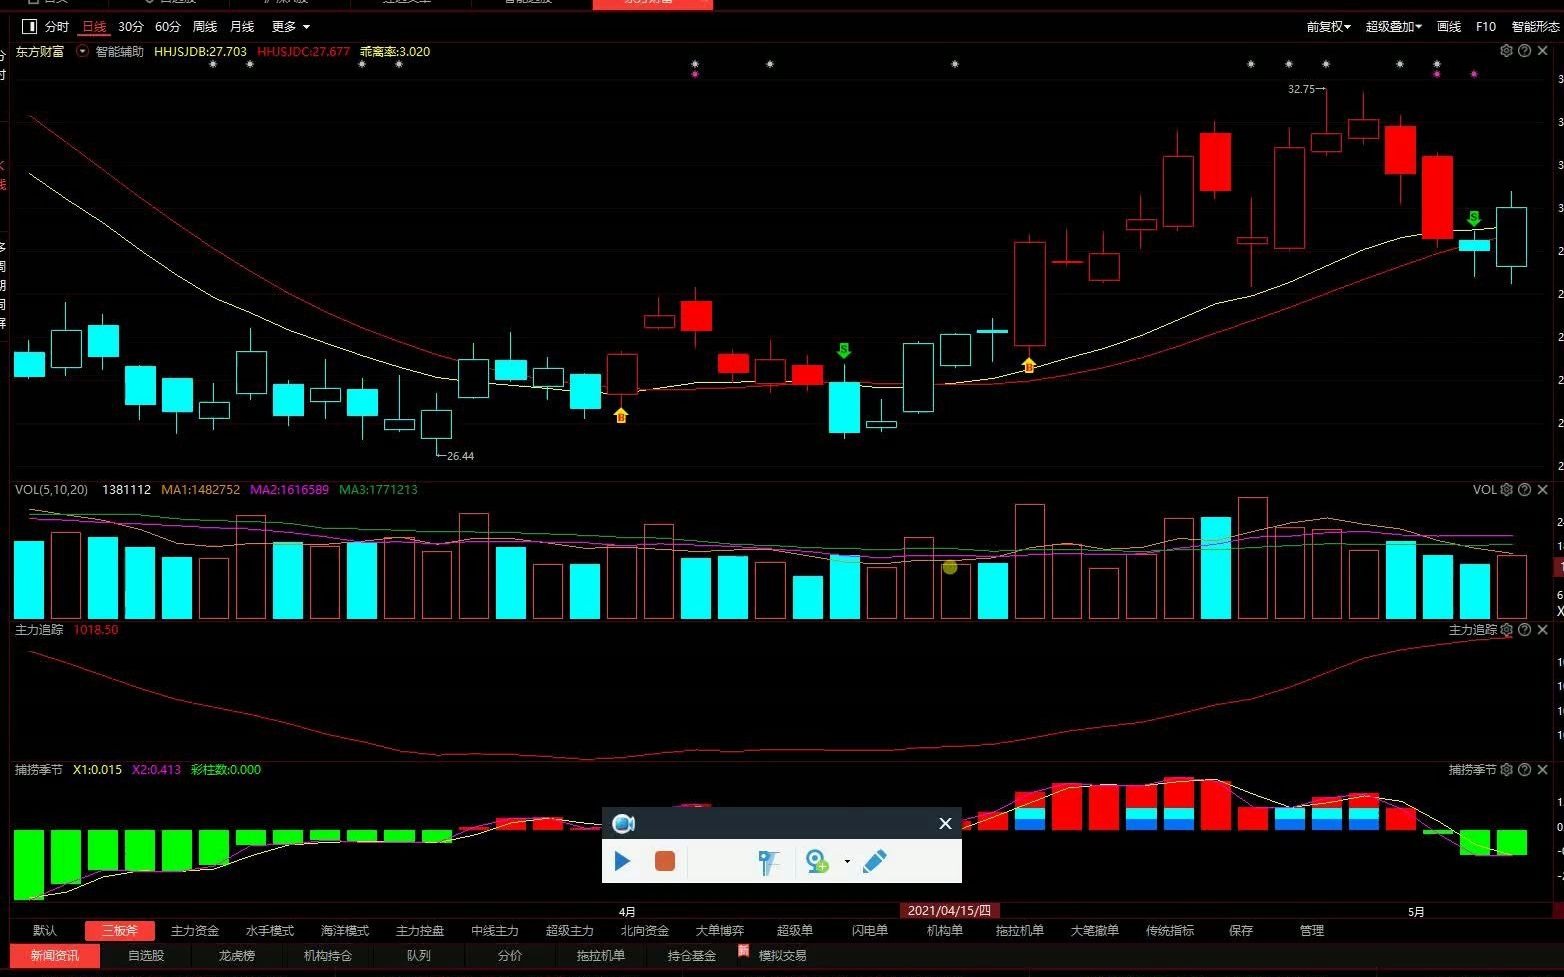This screenshot has width=1564, height=977.
Task: Open VOL panel settings gear
Action: click(1506, 490)
